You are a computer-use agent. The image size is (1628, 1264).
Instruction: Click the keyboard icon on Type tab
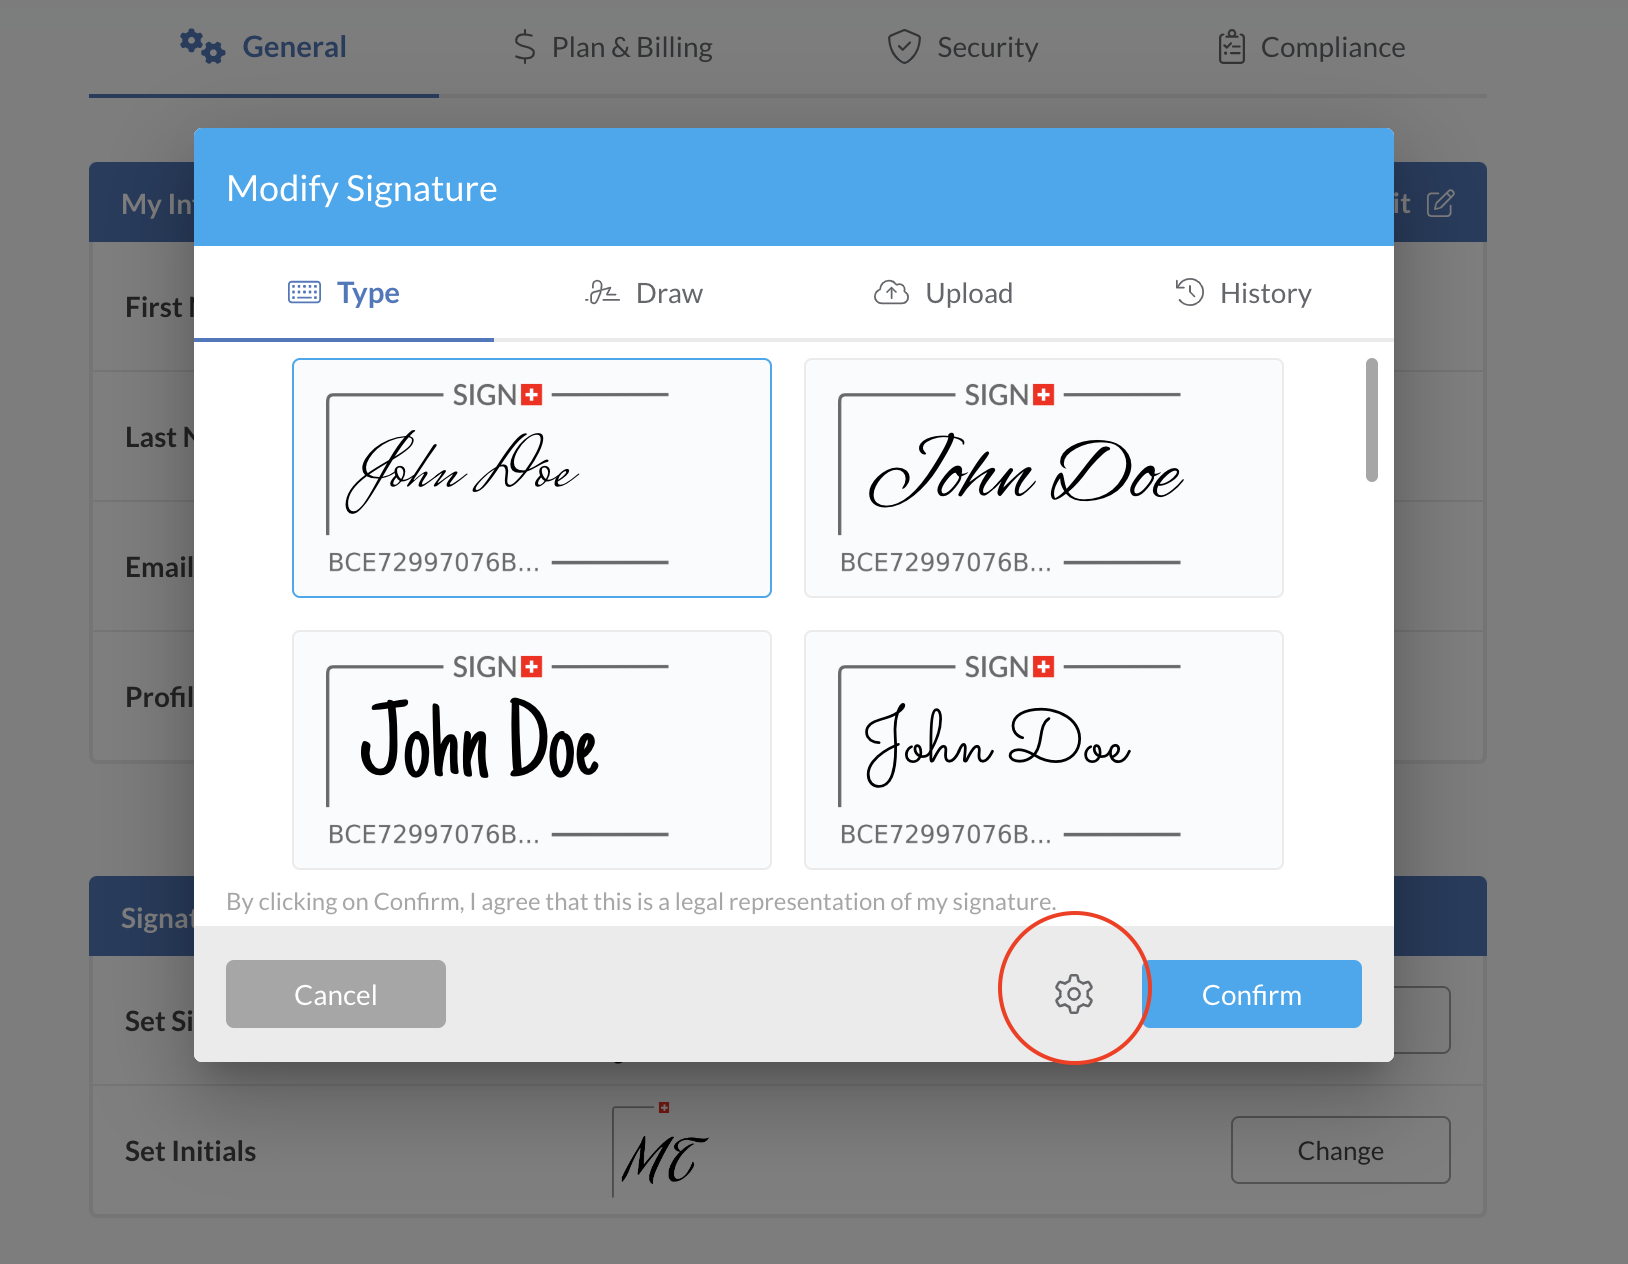coord(304,292)
